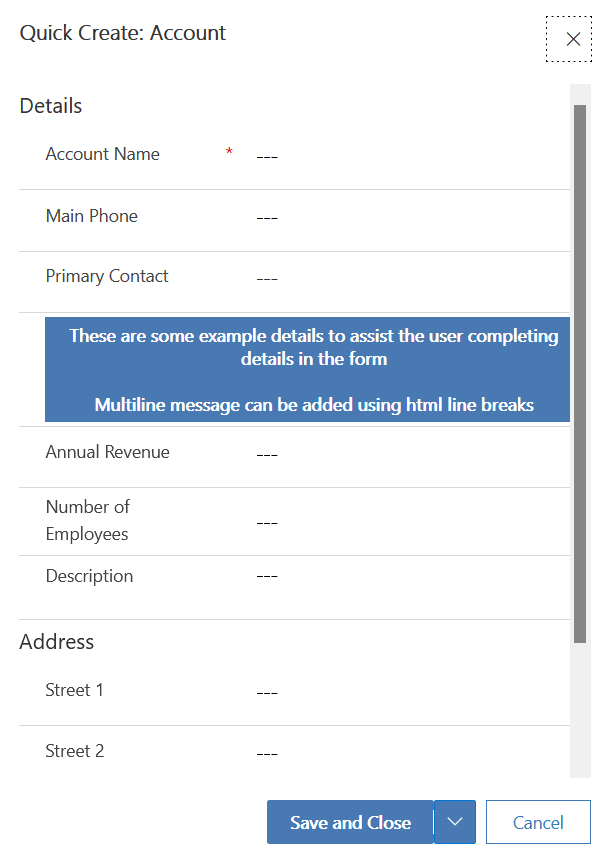Click the Quick Create: Account title
The height and width of the screenshot is (864, 614).
coord(123,33)
